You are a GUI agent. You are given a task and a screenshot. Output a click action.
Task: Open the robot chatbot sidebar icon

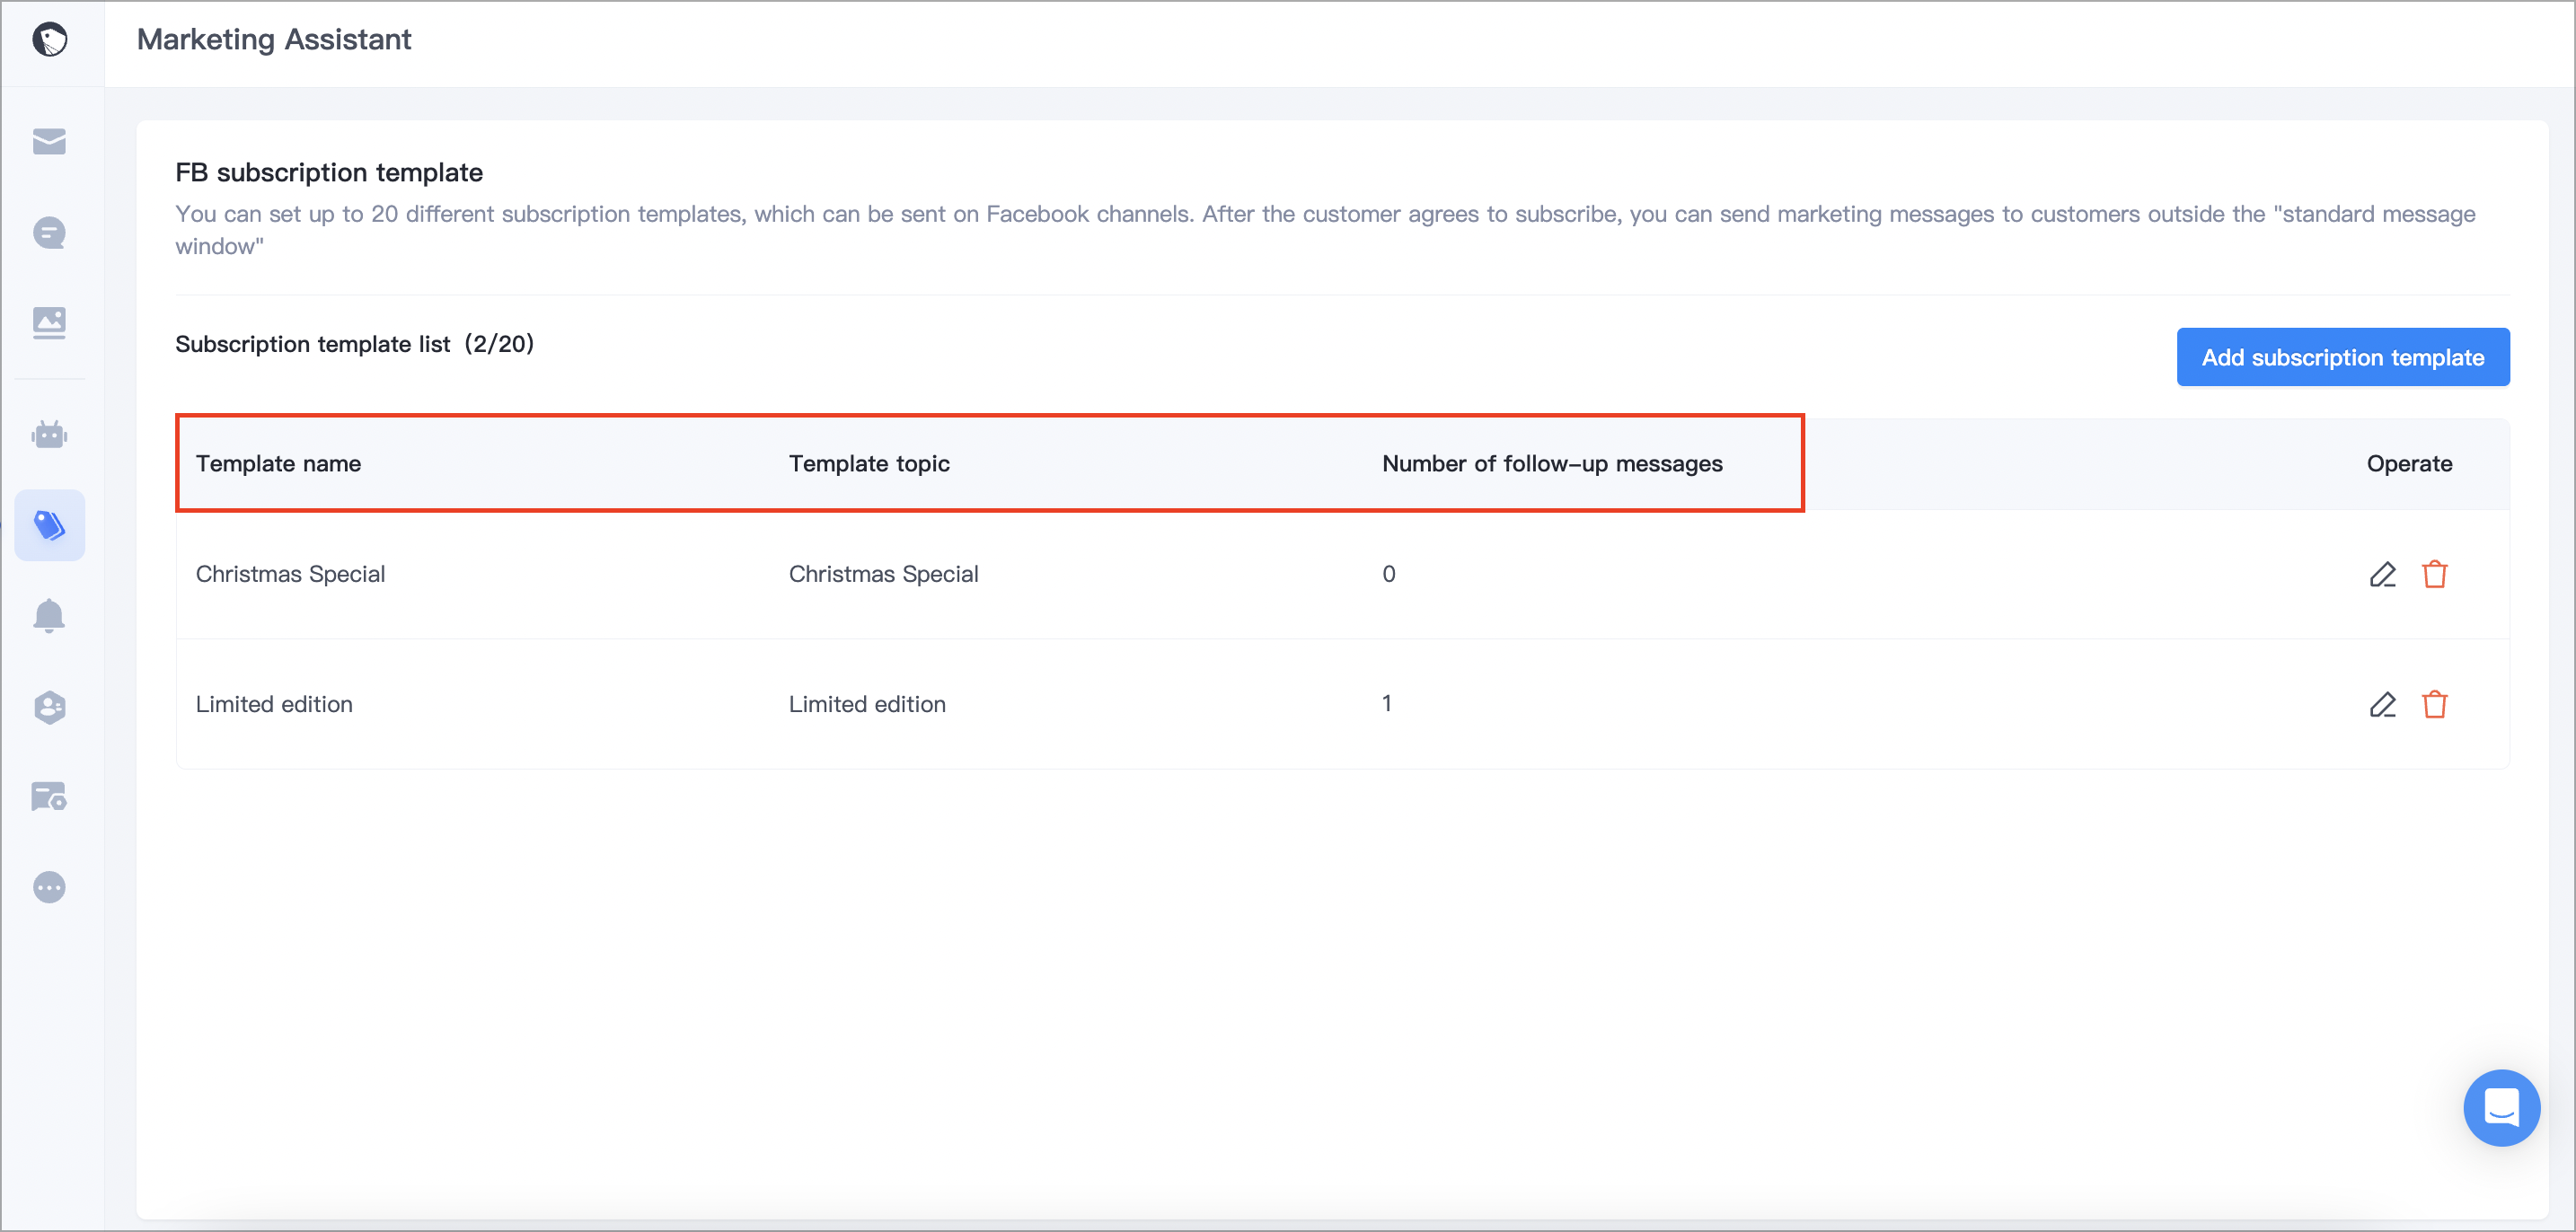pos(49,434)
